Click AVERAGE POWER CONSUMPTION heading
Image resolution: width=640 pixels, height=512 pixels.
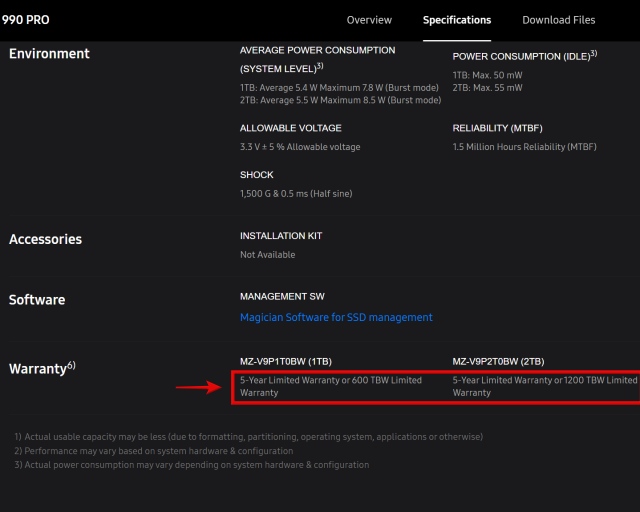pyautogui.click(x=317, y=59)
